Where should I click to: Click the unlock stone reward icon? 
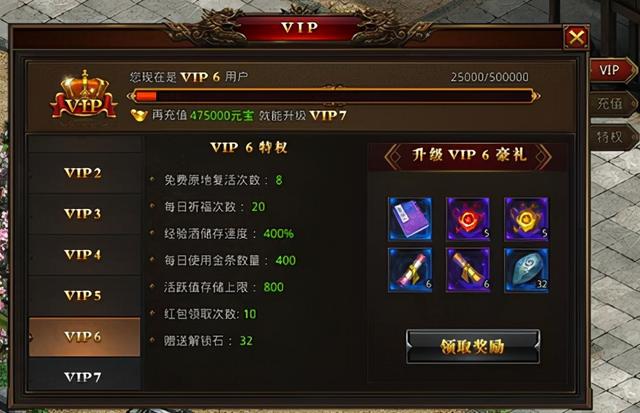(x=526, y=270)
